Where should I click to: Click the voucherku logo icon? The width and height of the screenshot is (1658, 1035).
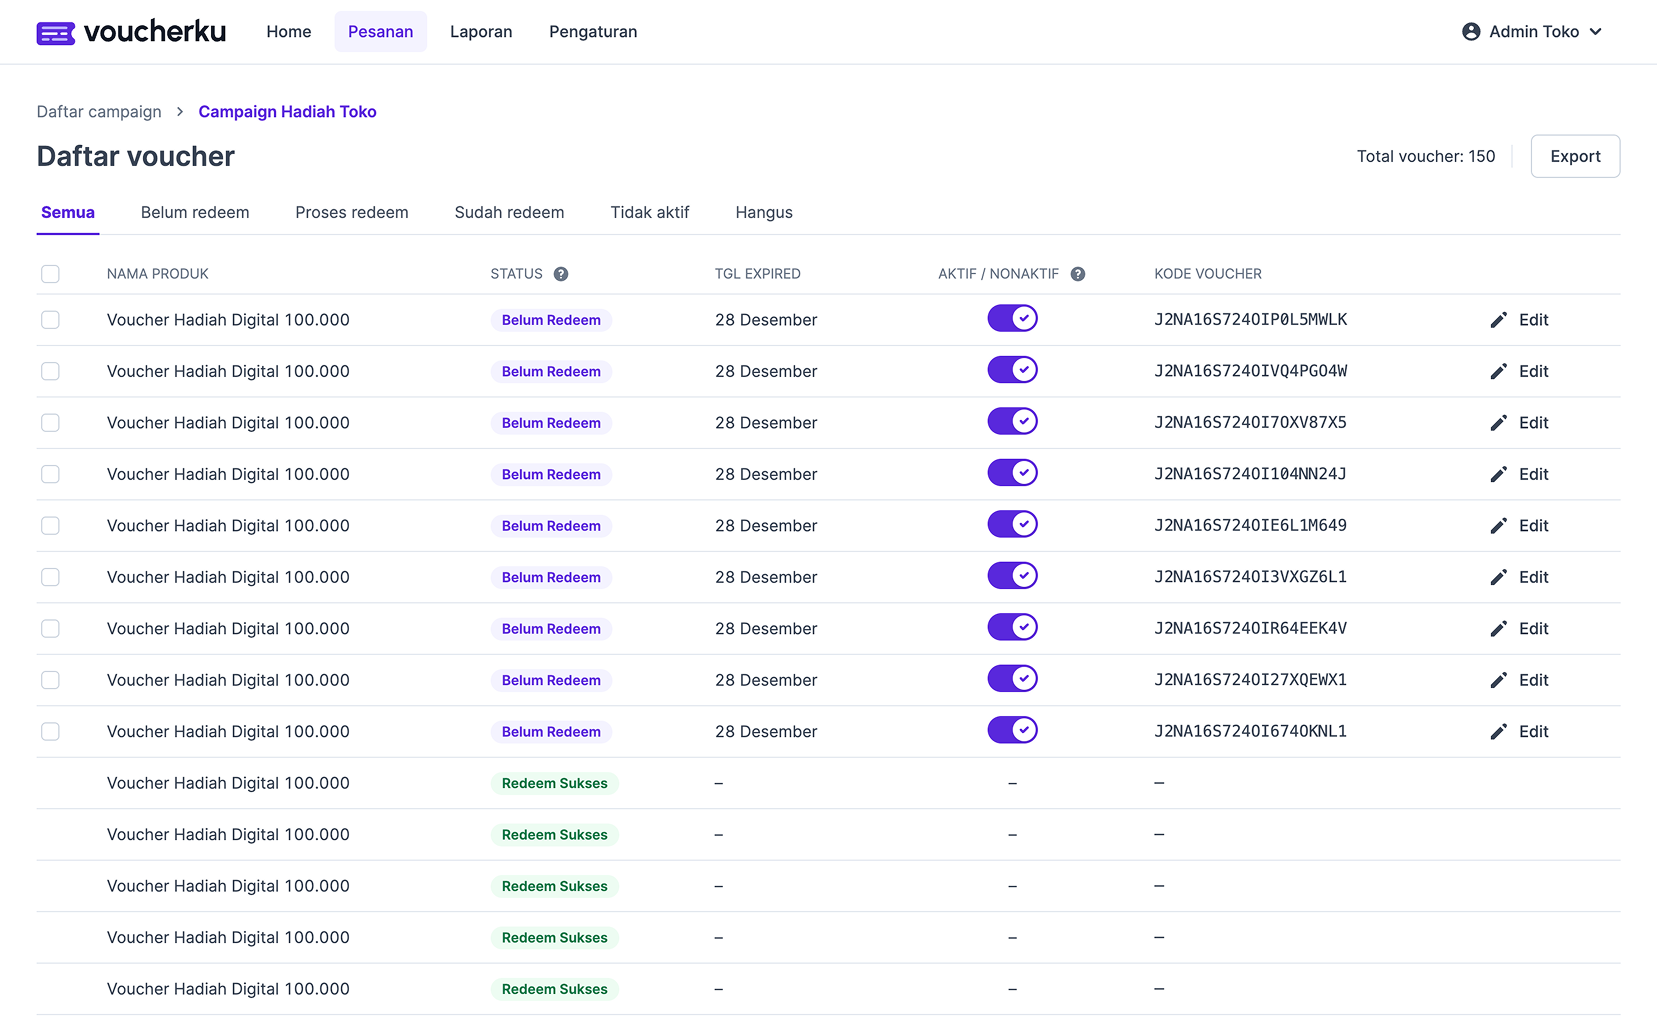pos(56,33)
